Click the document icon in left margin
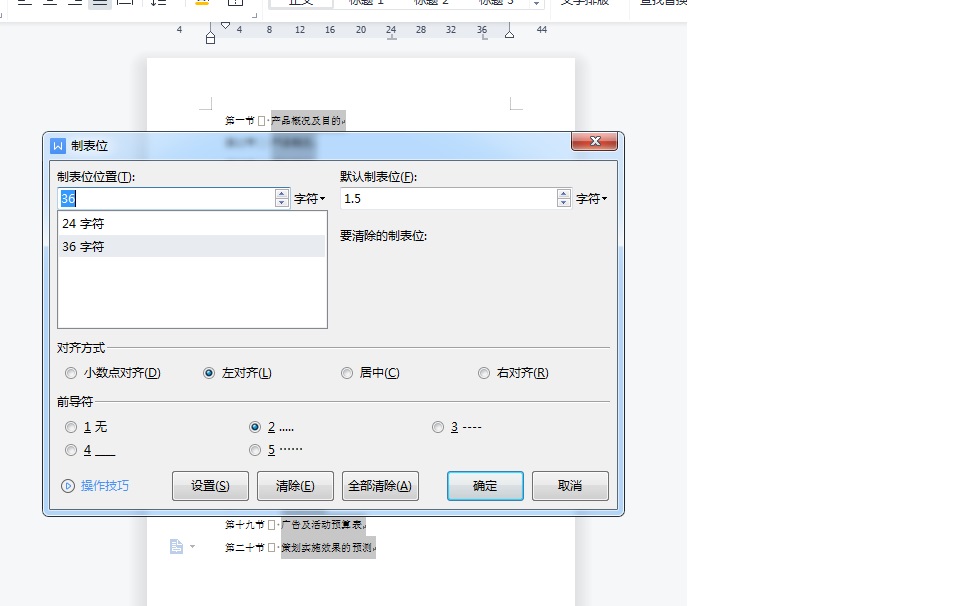Viewport: 960px width, 606px height. pyautogui.click(x=176, y=546)
